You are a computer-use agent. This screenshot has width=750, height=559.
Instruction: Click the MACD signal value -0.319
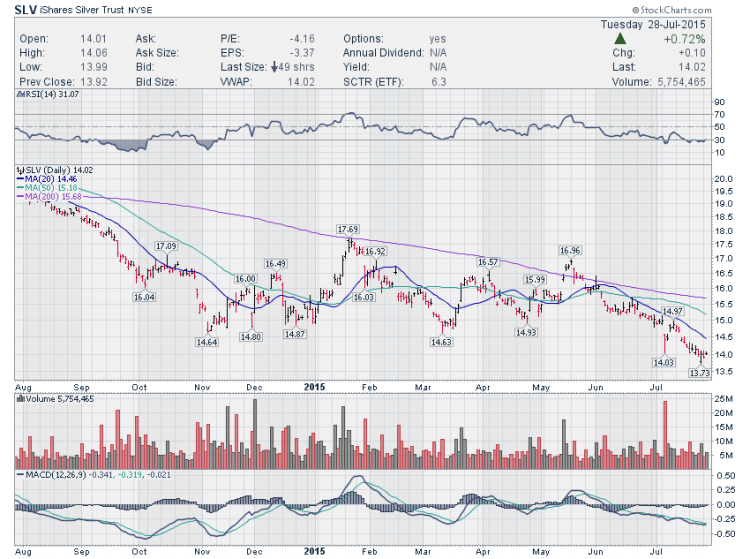(x=131, y=475)
